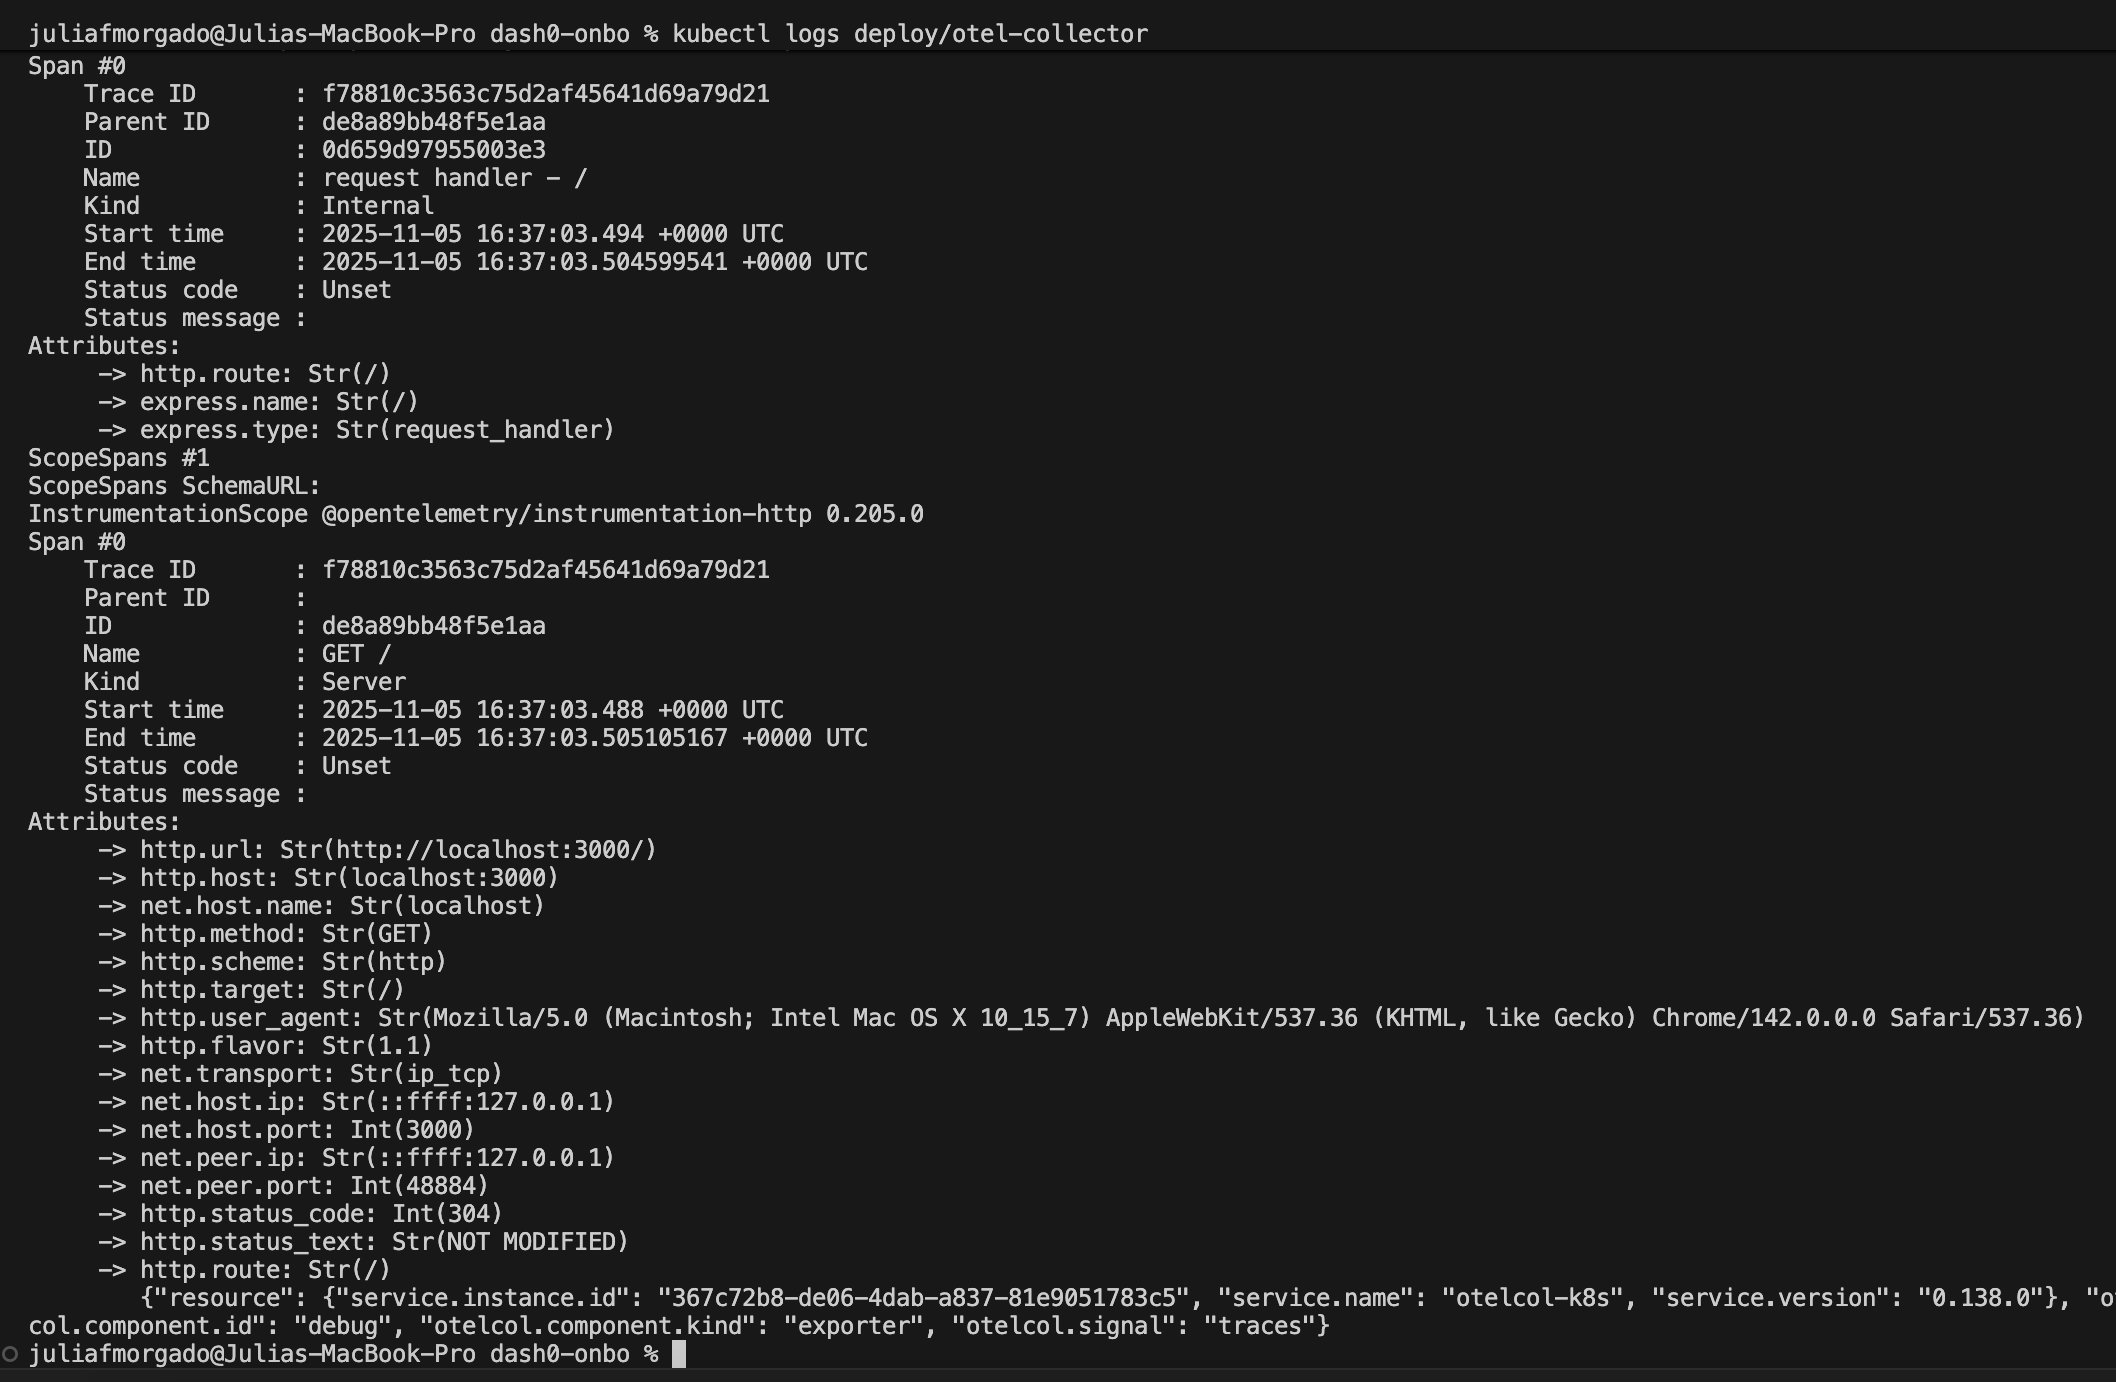Click the http.status_code Int(304) value
This screenshot has width=2116, height=1382.
pos(446,1214)
